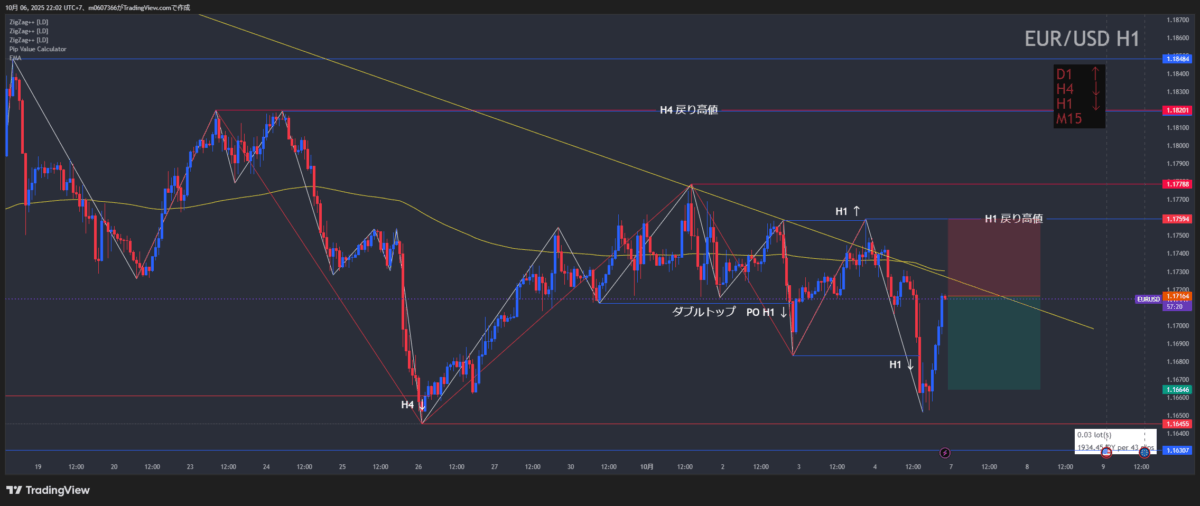Click the D1 H4 H1 M15 trend table
Image resolution: width=1200 pixels, height=506 pixels.
(x=1079, y=96)
